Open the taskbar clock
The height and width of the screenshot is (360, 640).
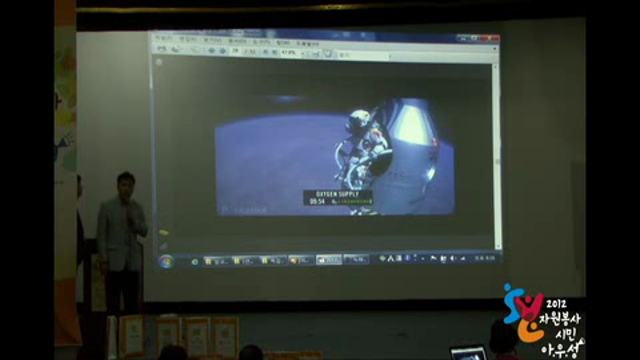pyautogui.click(x=484, y=258)
